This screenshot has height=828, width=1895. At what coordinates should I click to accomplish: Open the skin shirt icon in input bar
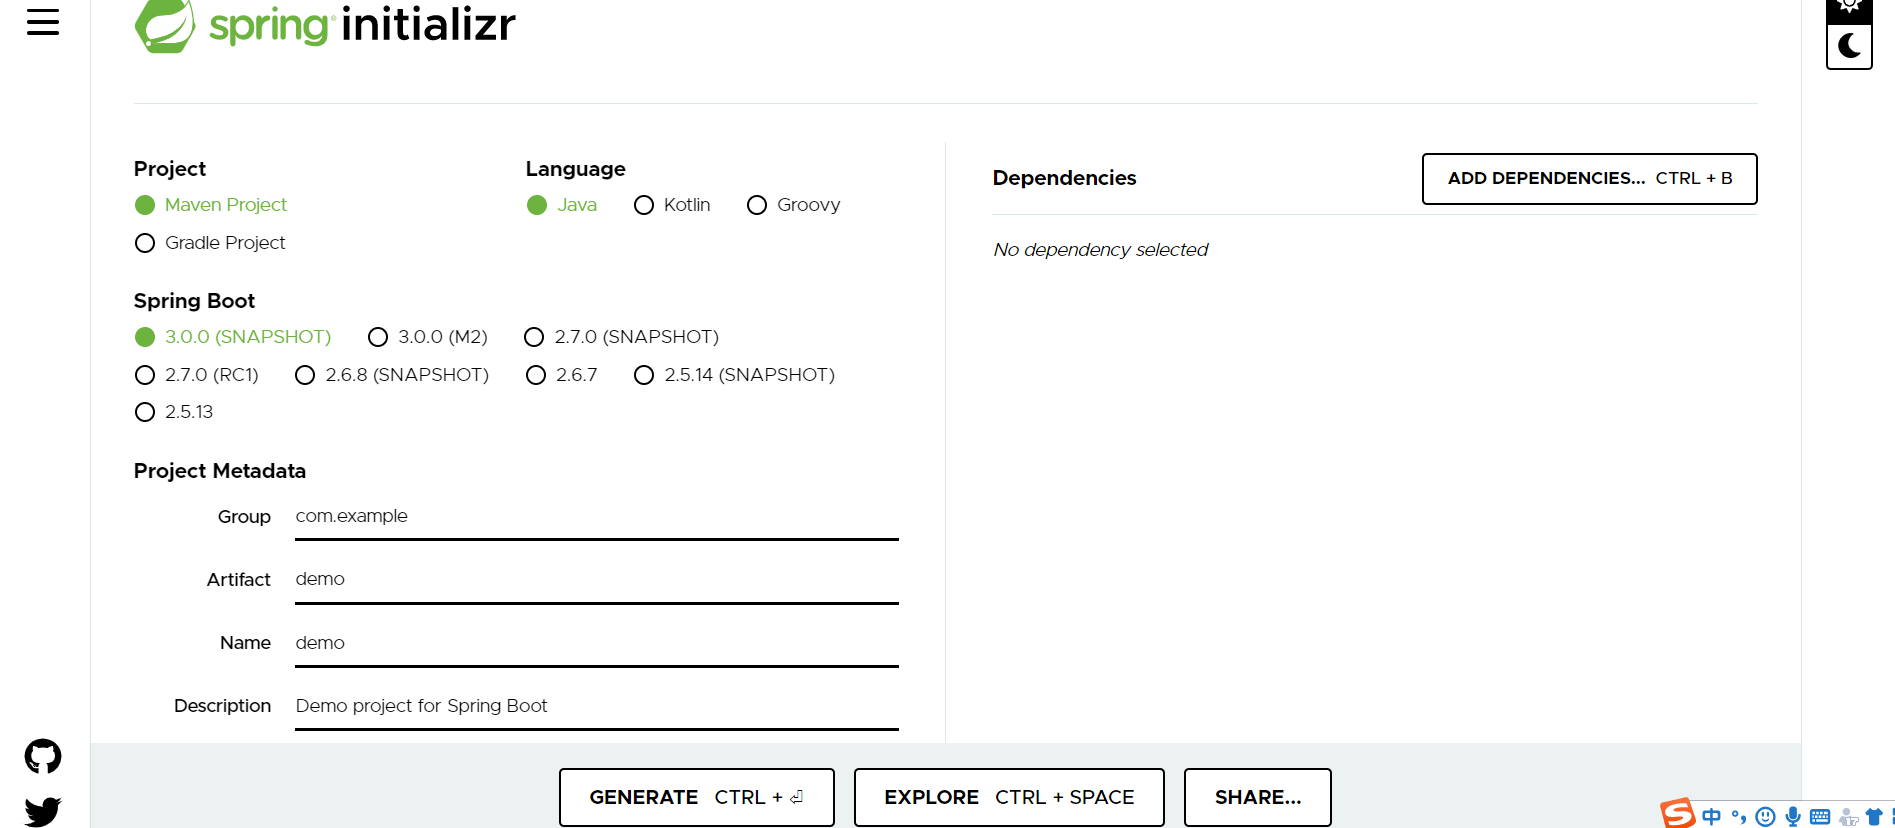tap(1874, 817)
